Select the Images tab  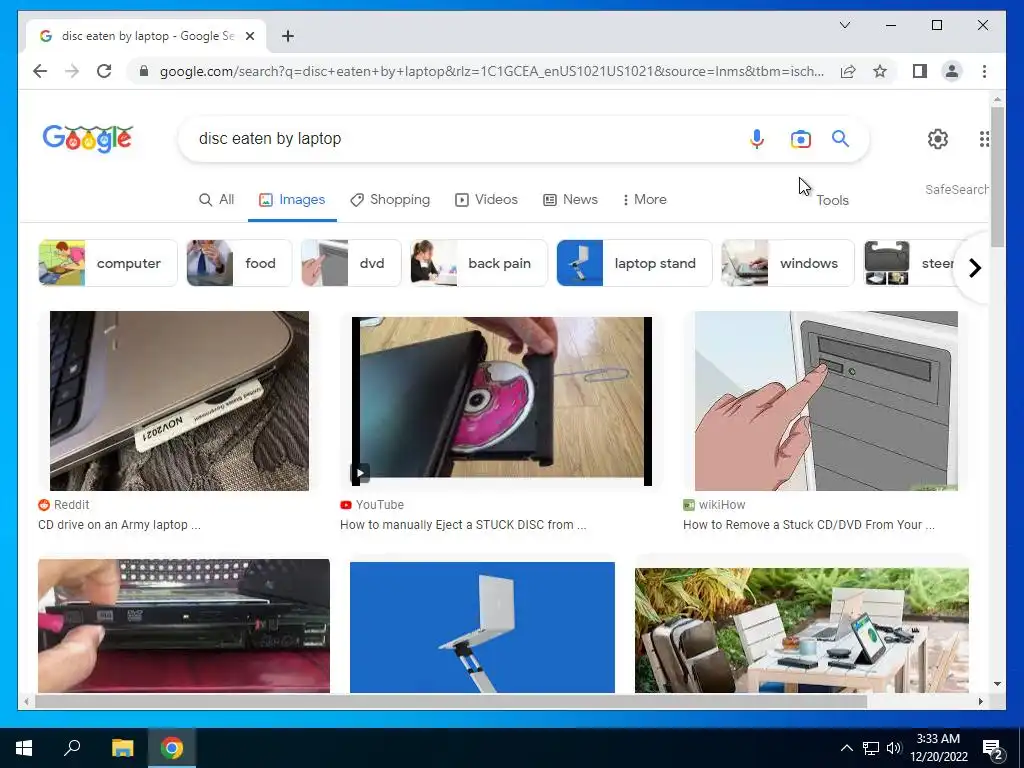click(292, 200)
